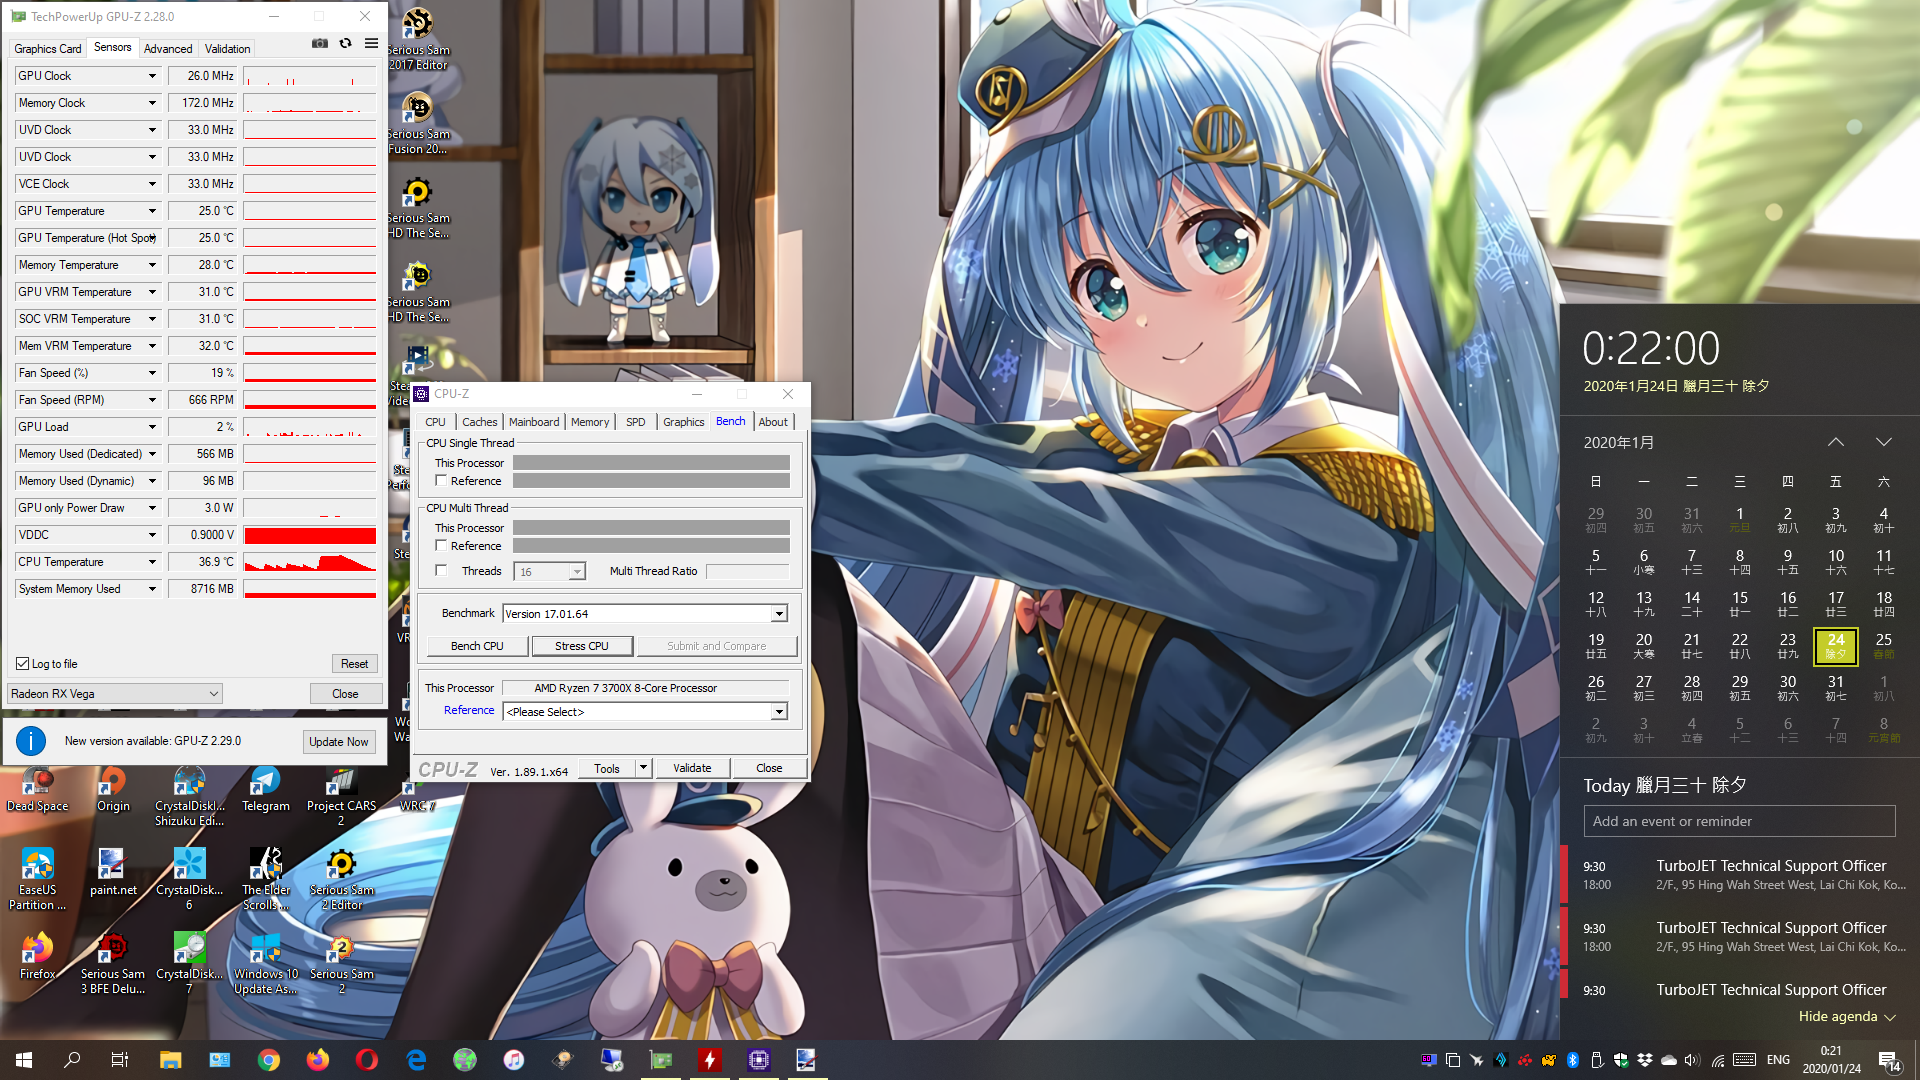Screen dimensions: 1920x1080
Task: Open the CrystalDiskMark 6 shortcut
Action: point(189,880)
